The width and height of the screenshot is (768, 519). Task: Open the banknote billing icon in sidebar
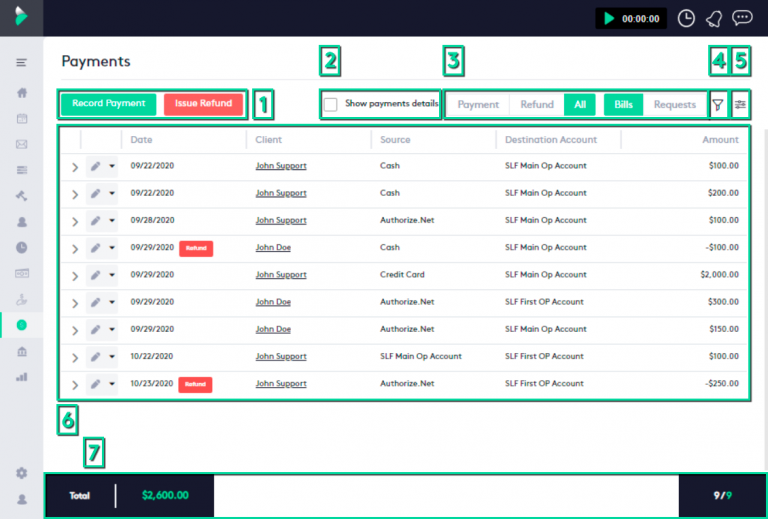click(22, 273)
